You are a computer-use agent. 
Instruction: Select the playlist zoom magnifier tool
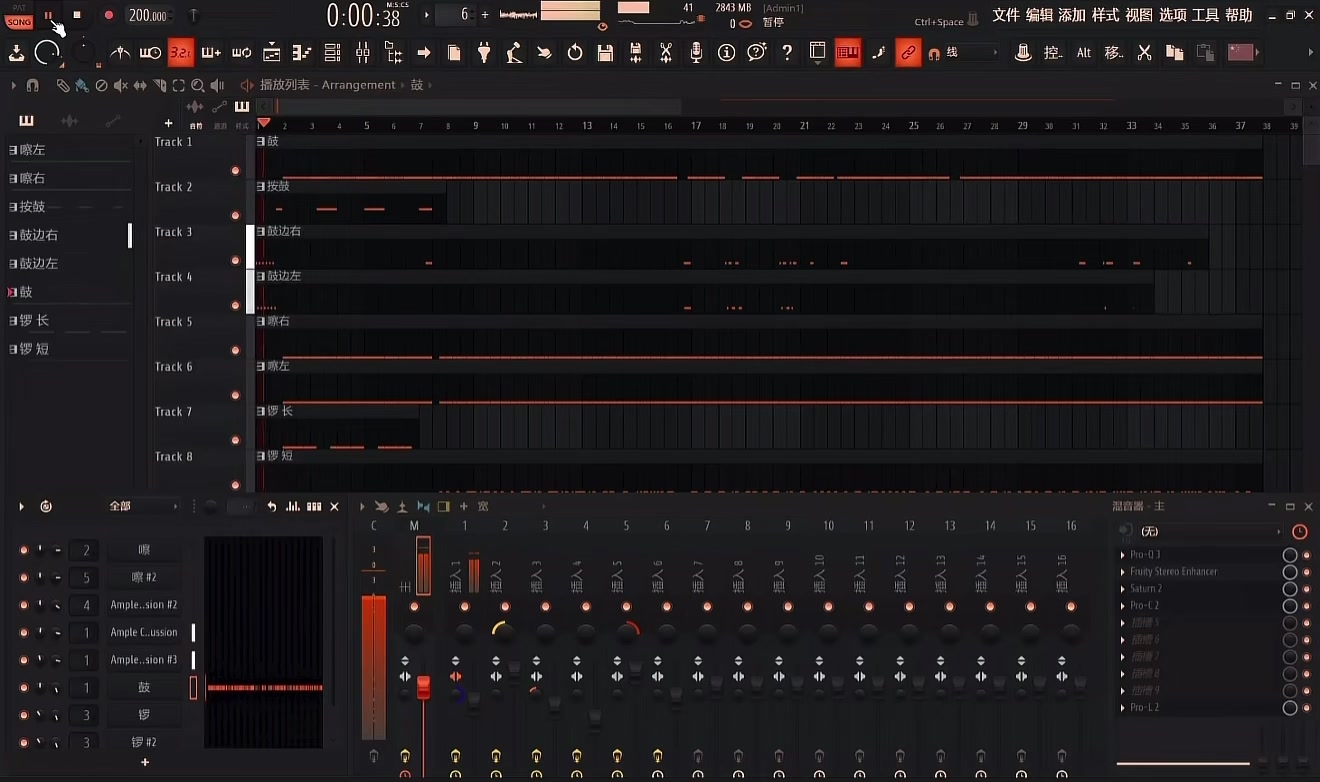[198, 86]
